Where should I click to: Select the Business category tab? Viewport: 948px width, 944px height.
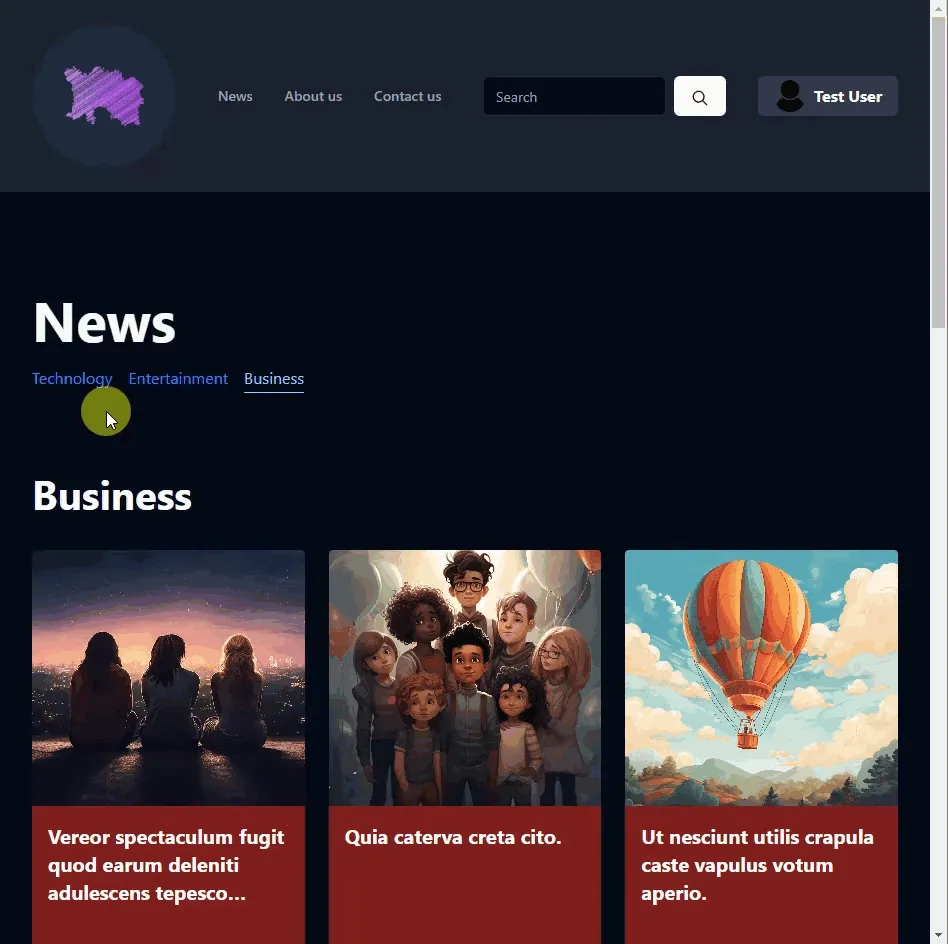click(274, 379)
